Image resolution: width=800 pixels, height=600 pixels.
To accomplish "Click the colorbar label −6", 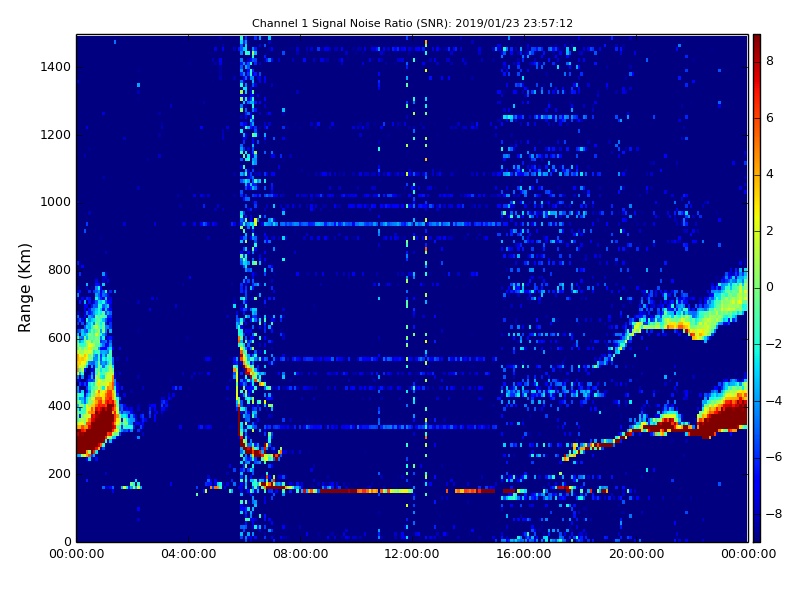I will click(773, 457).
